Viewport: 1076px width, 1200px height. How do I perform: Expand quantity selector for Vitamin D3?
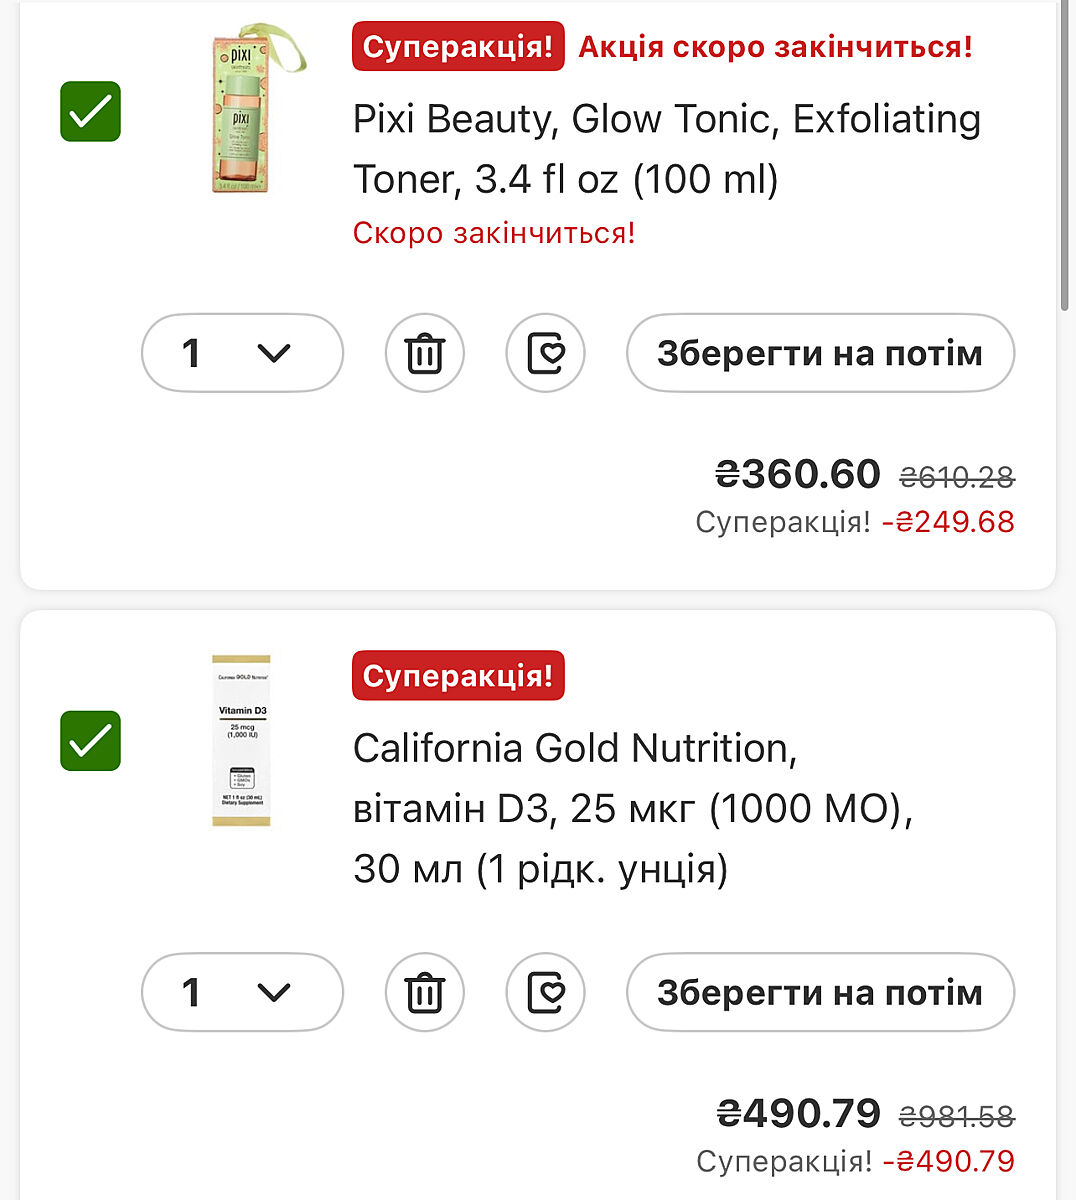[x=242, y=992]
